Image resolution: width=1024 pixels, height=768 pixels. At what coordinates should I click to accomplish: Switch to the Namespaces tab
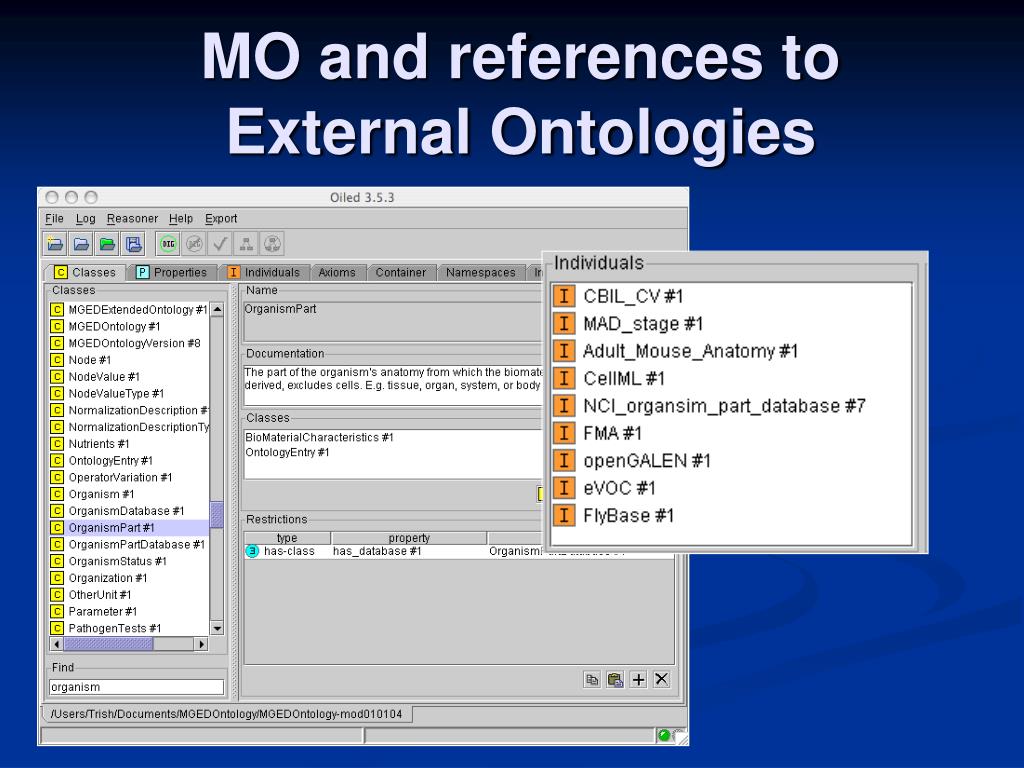(x=481, y=272)
